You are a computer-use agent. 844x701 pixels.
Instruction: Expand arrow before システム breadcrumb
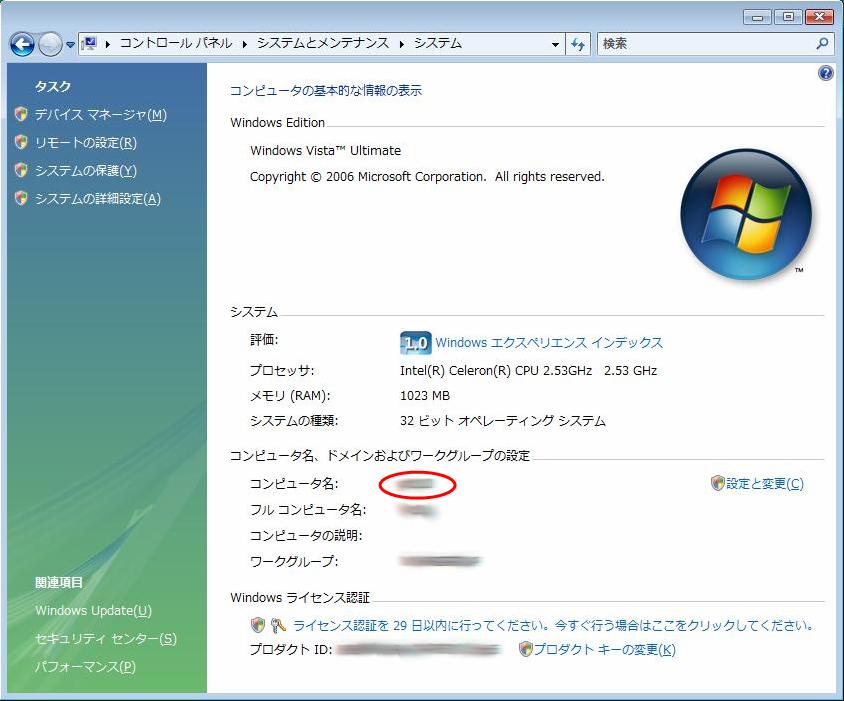pos(402,44)
